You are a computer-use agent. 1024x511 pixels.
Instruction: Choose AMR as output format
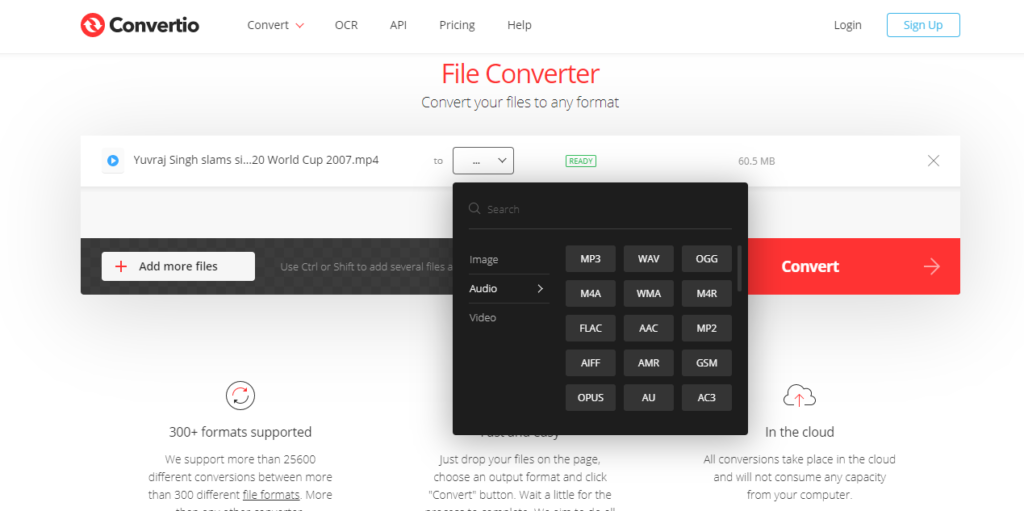coord(648,363)
